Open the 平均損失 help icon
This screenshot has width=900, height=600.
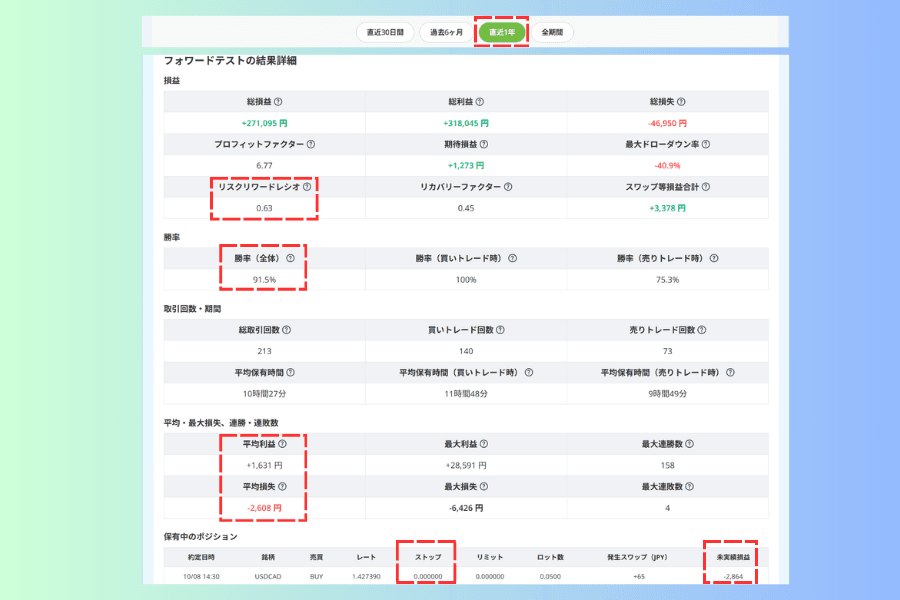coord(282,486)
